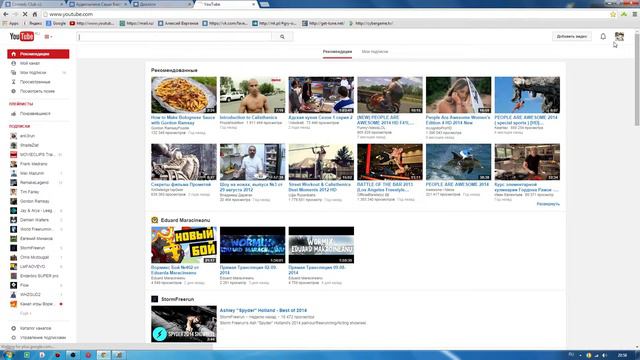
Task: Open the MOVIECLIPS Trailers subscription
Action: (x=38, y=155)
